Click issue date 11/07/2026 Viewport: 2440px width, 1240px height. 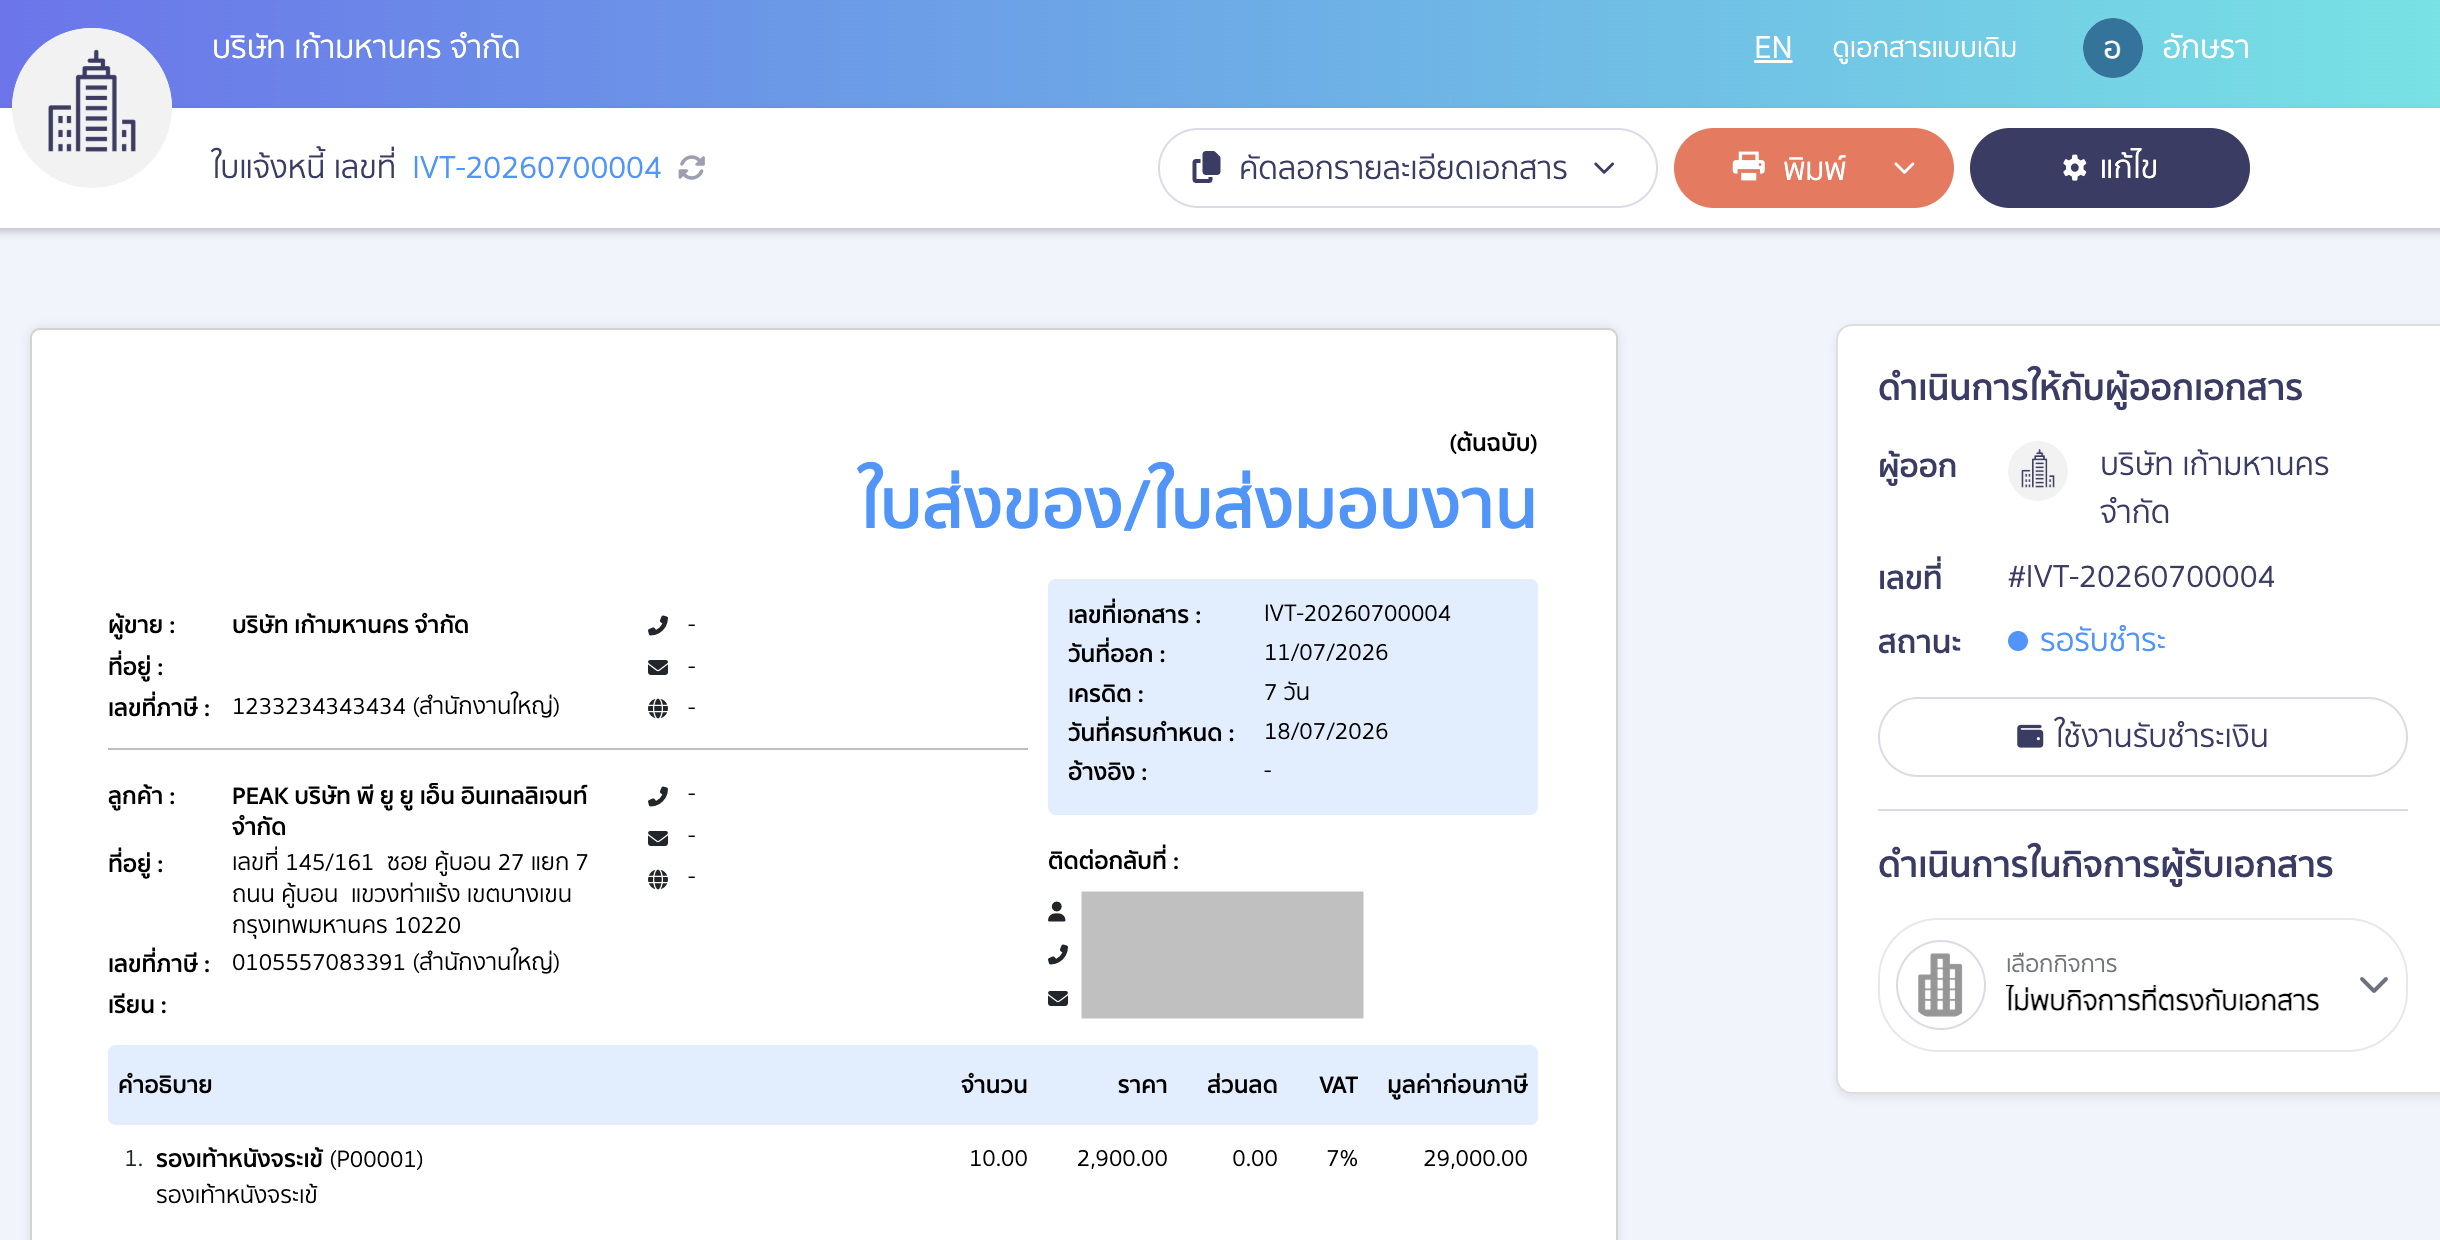click(x=1326, y=652)
